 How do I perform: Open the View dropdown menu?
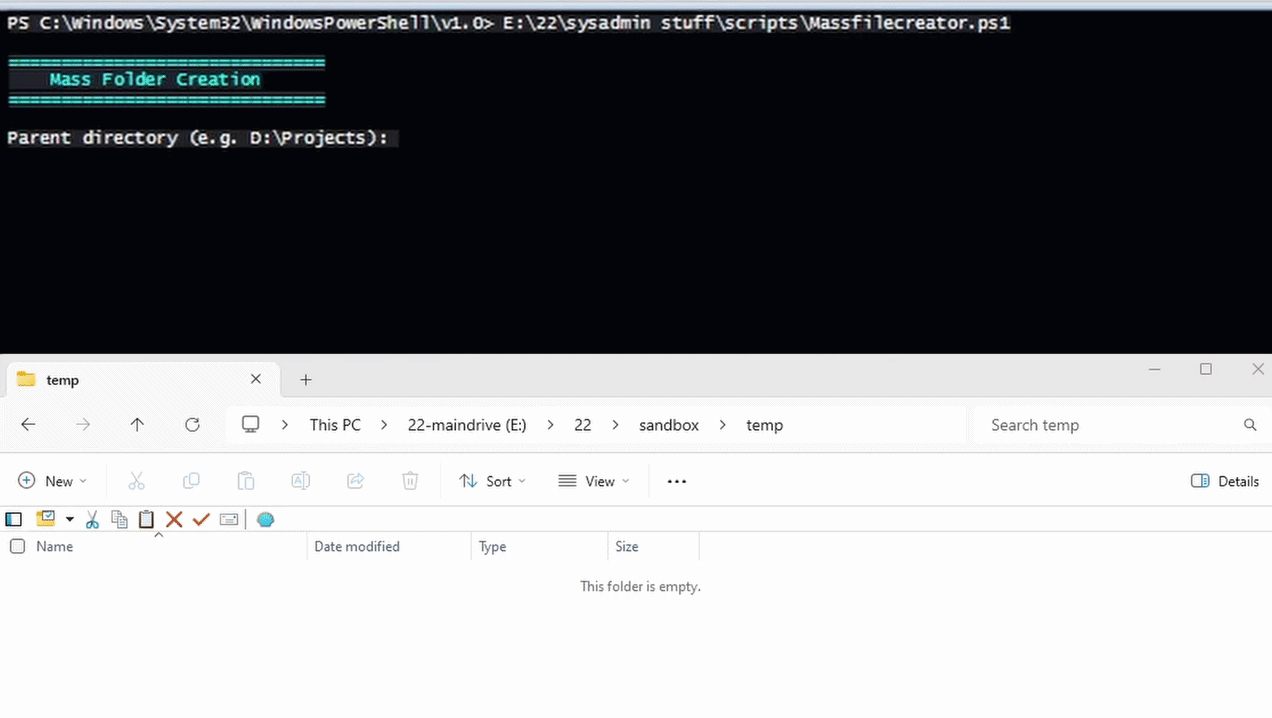(594, 481)
